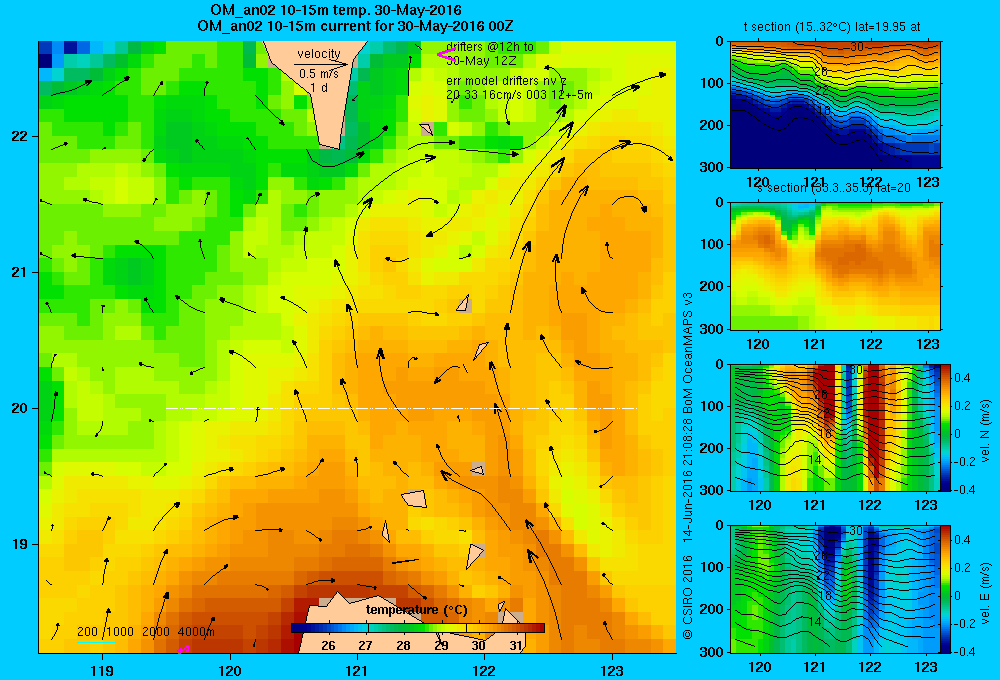Click the longitude axis label '123' on the main map
Viewport: 1000px width, 680px height.
point(612,671)
